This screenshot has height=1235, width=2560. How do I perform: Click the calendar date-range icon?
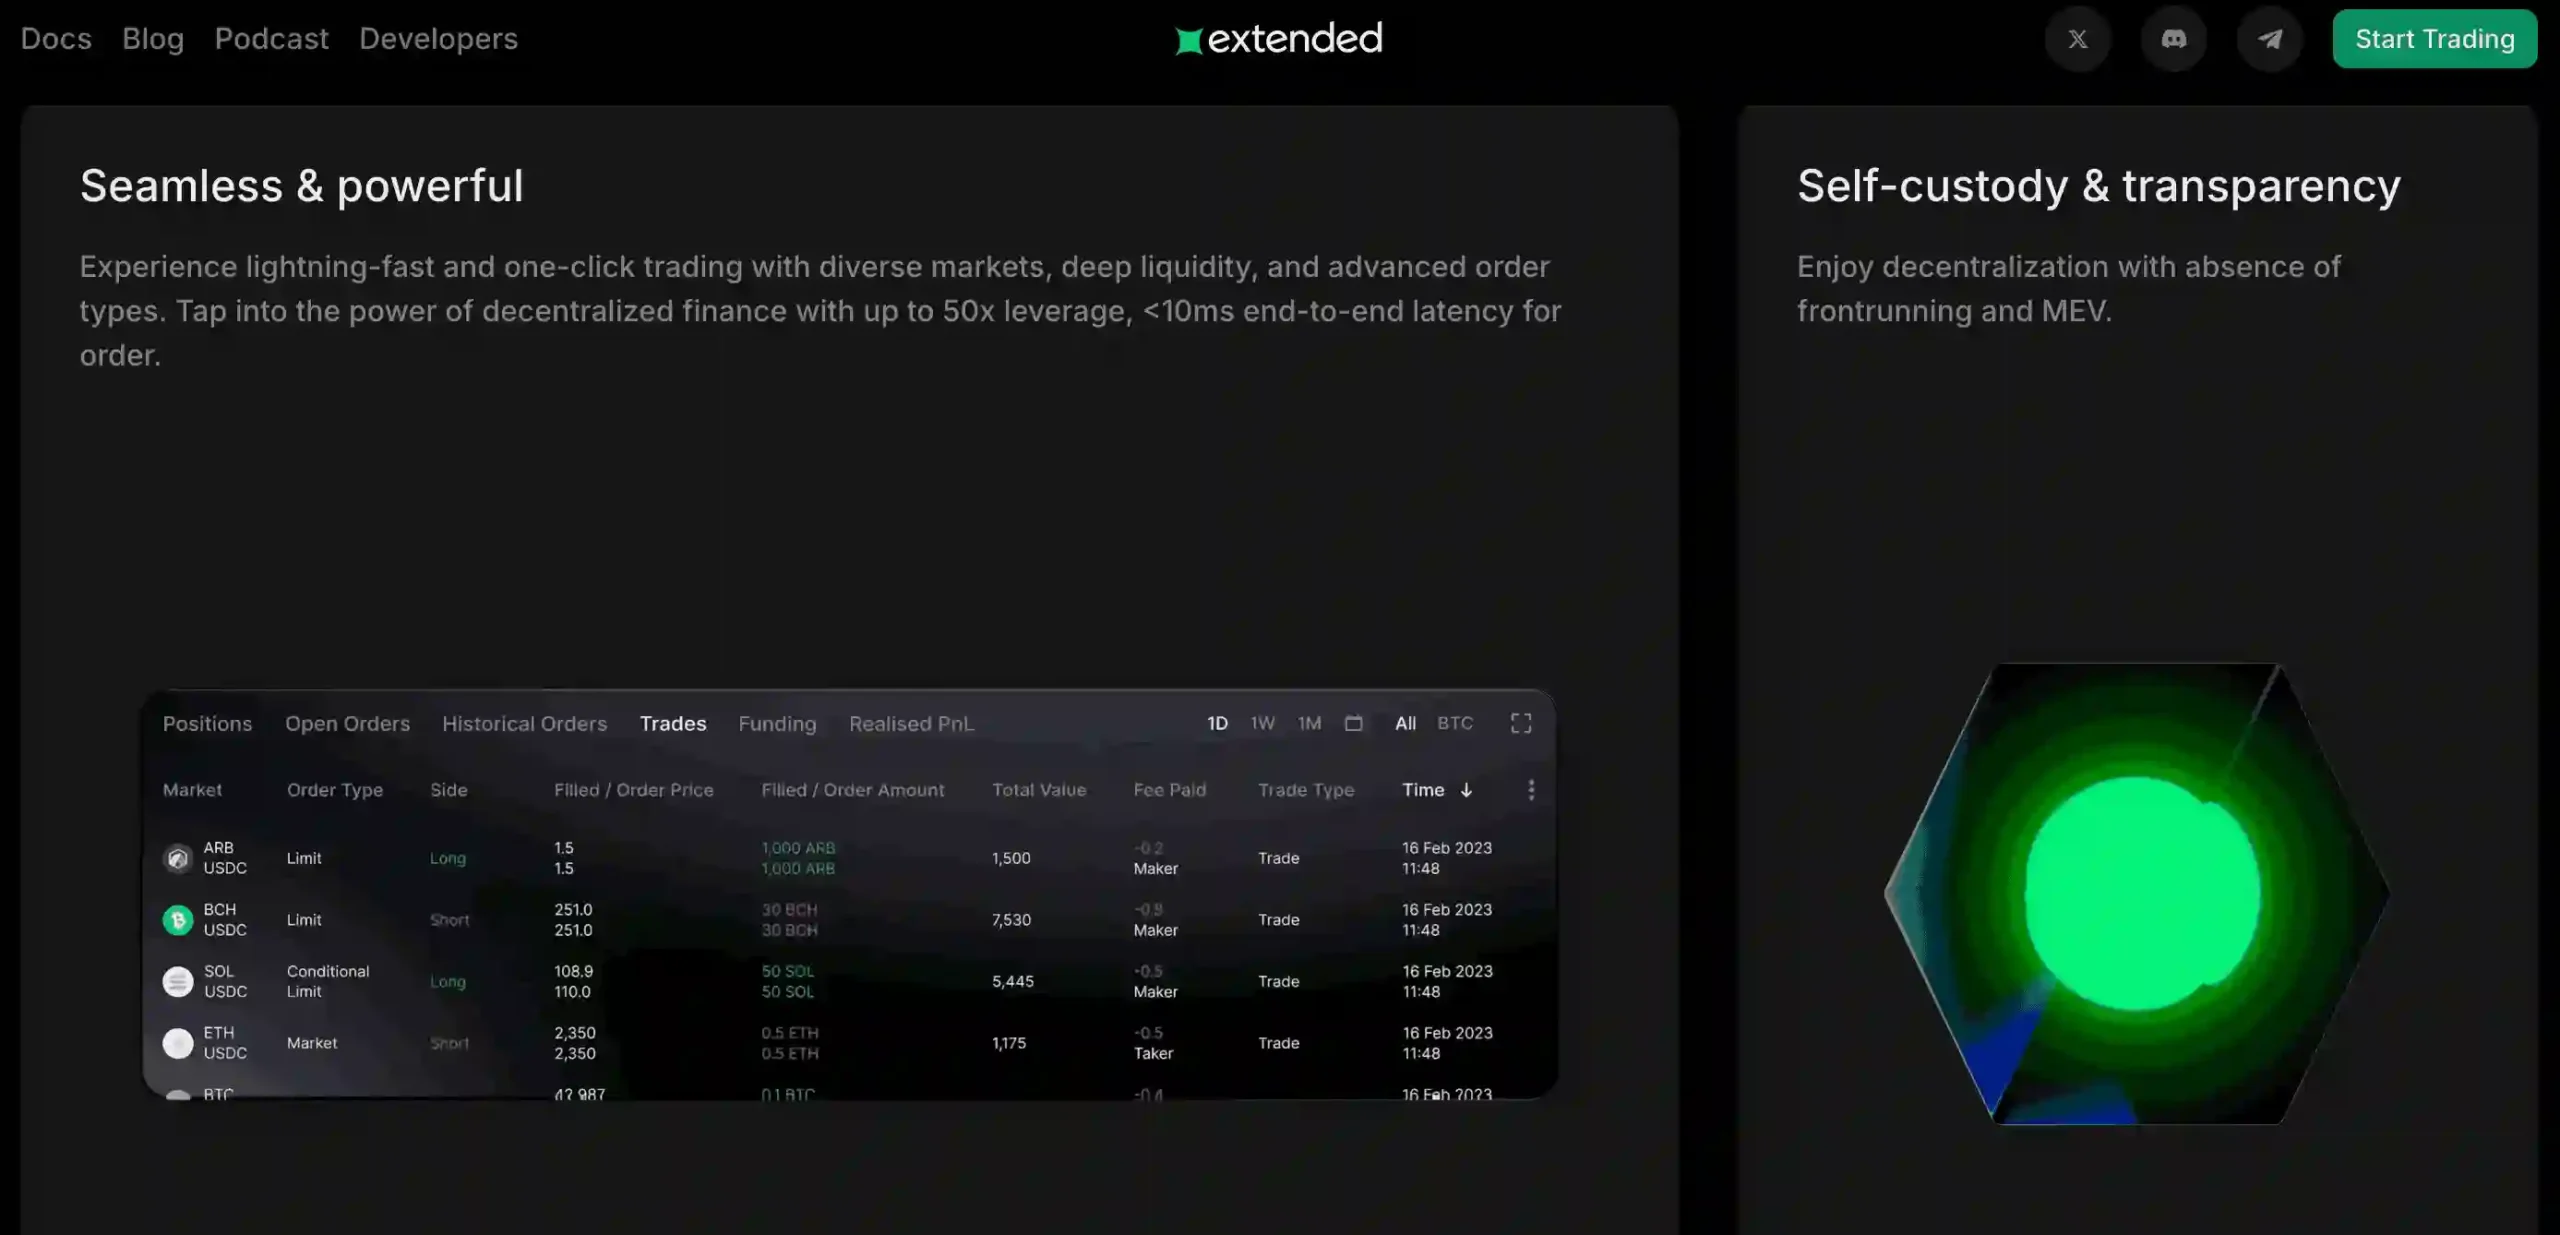click(x=1353, y=723)
